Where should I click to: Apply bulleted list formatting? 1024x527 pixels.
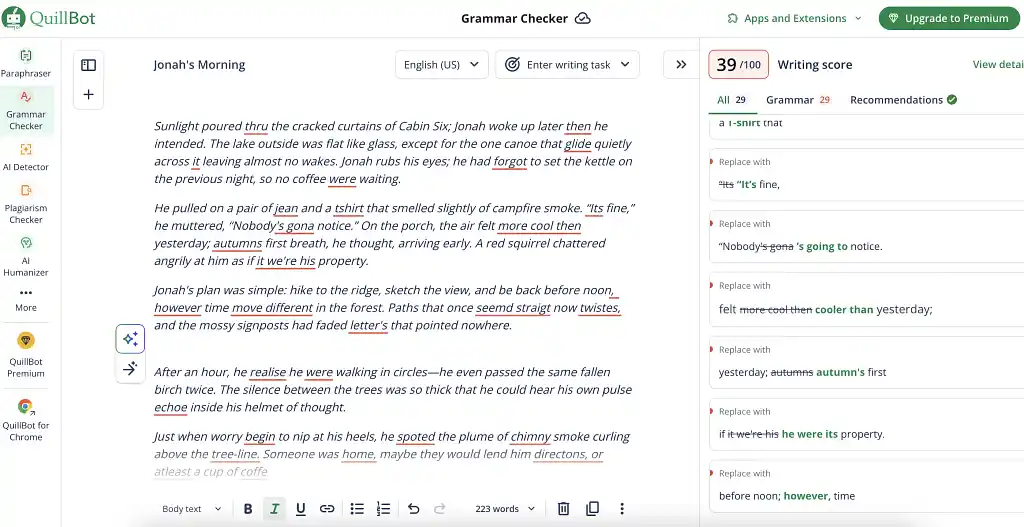(357, 509)
